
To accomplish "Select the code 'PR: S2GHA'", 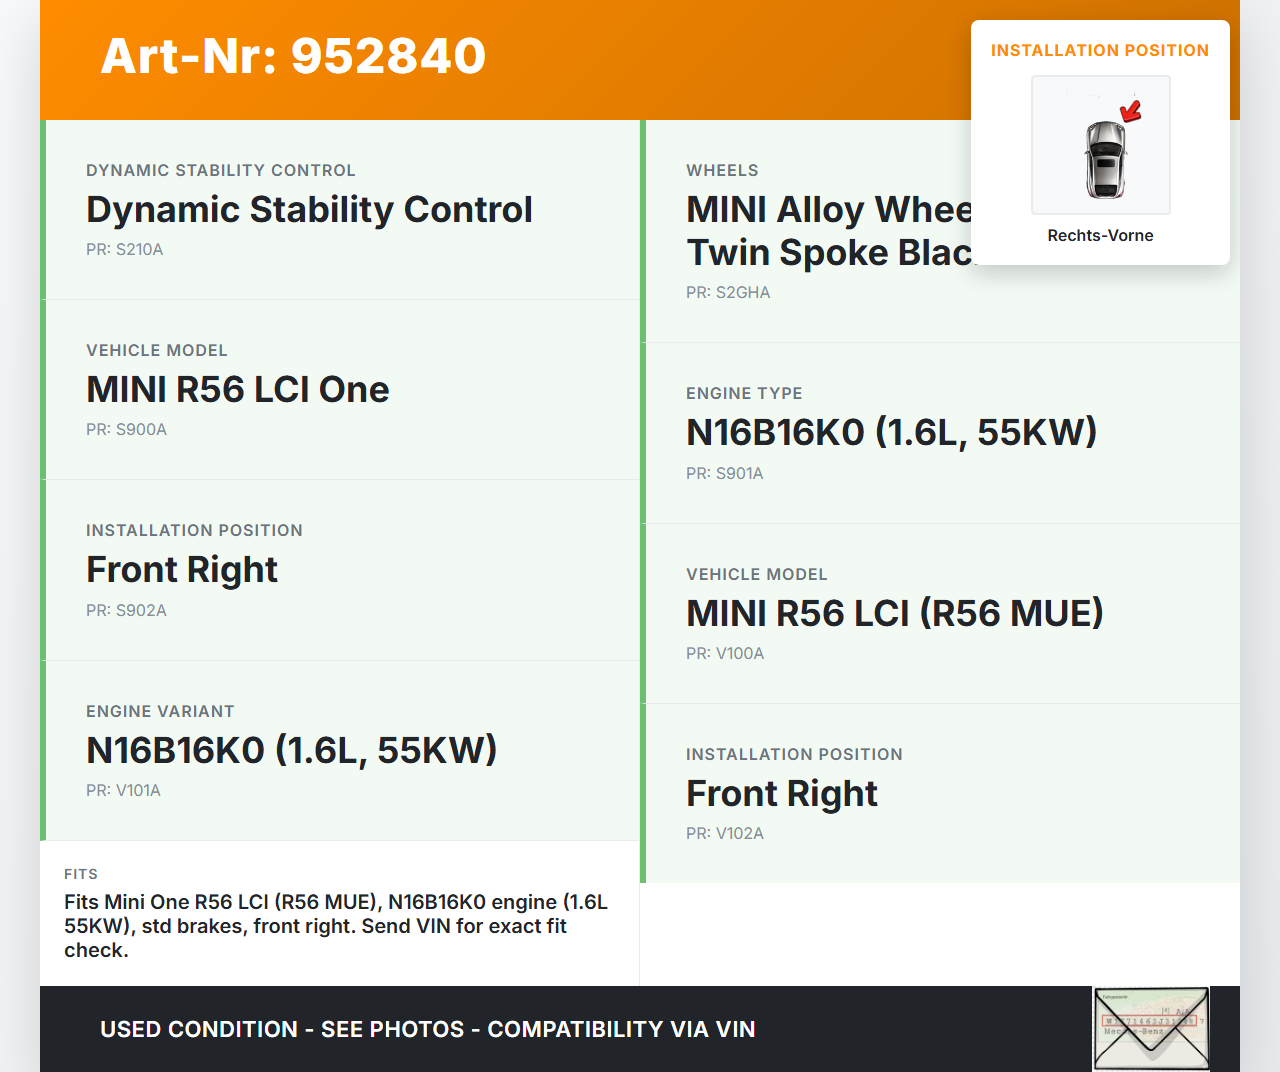I will point(728,293).
